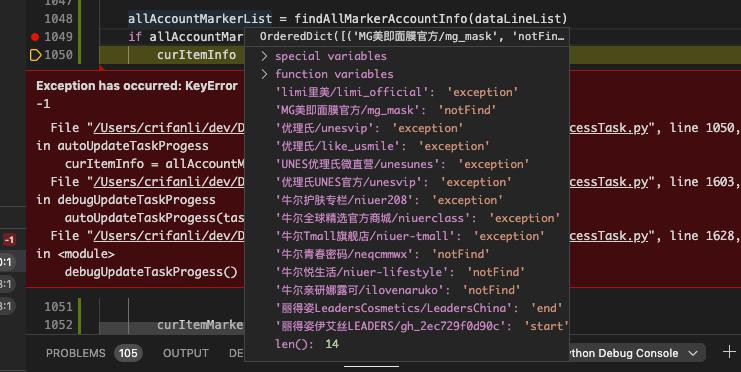Image resolution: width=741 pixels, height=372 pixels.
Task: Open the file link for line 1628
Action: click(x=169, y=236)
